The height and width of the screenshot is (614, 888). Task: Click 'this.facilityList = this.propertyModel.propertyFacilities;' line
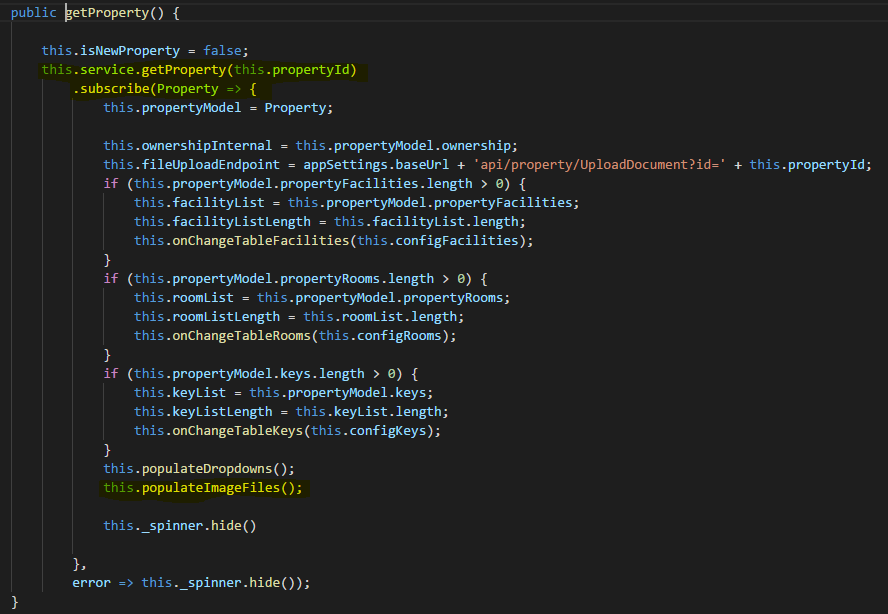[357, 203]
